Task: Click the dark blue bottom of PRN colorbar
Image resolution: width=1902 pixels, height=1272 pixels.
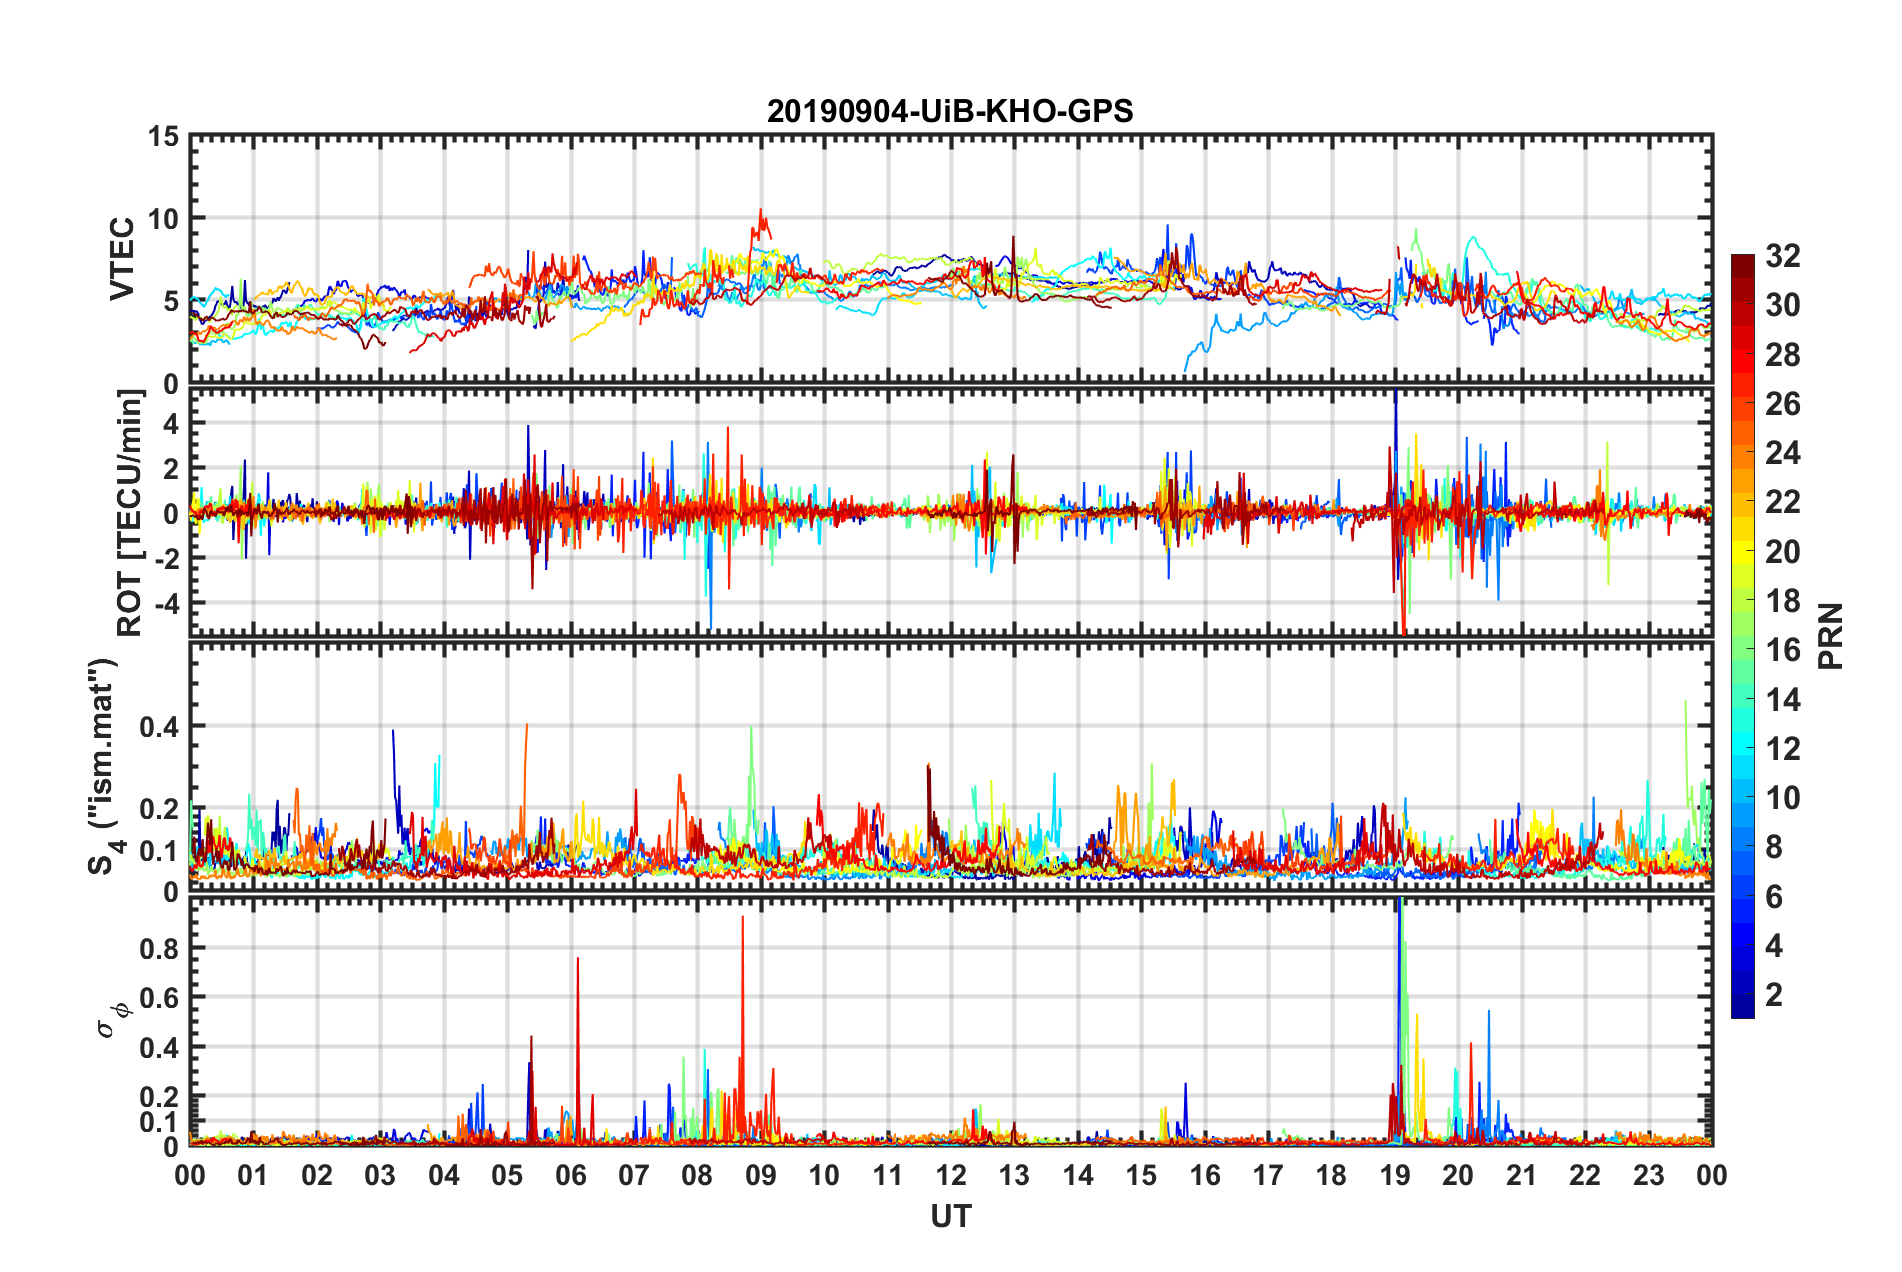Action: point(1743,1007)
